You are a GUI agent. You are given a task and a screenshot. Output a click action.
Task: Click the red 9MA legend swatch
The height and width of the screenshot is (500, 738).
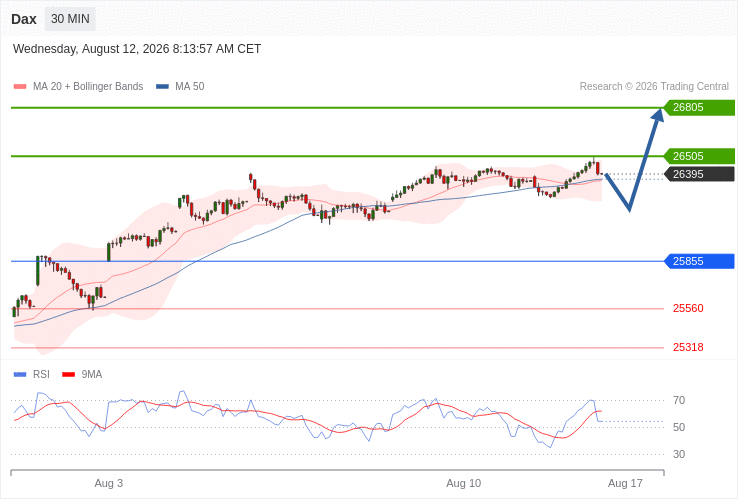point(69,374)
